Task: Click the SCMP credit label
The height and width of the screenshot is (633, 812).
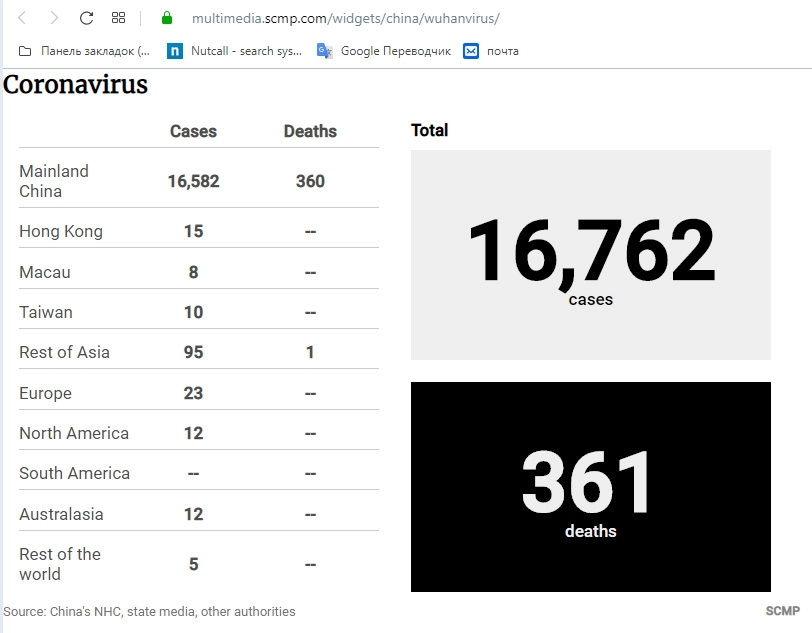Action: pos(782,611)
